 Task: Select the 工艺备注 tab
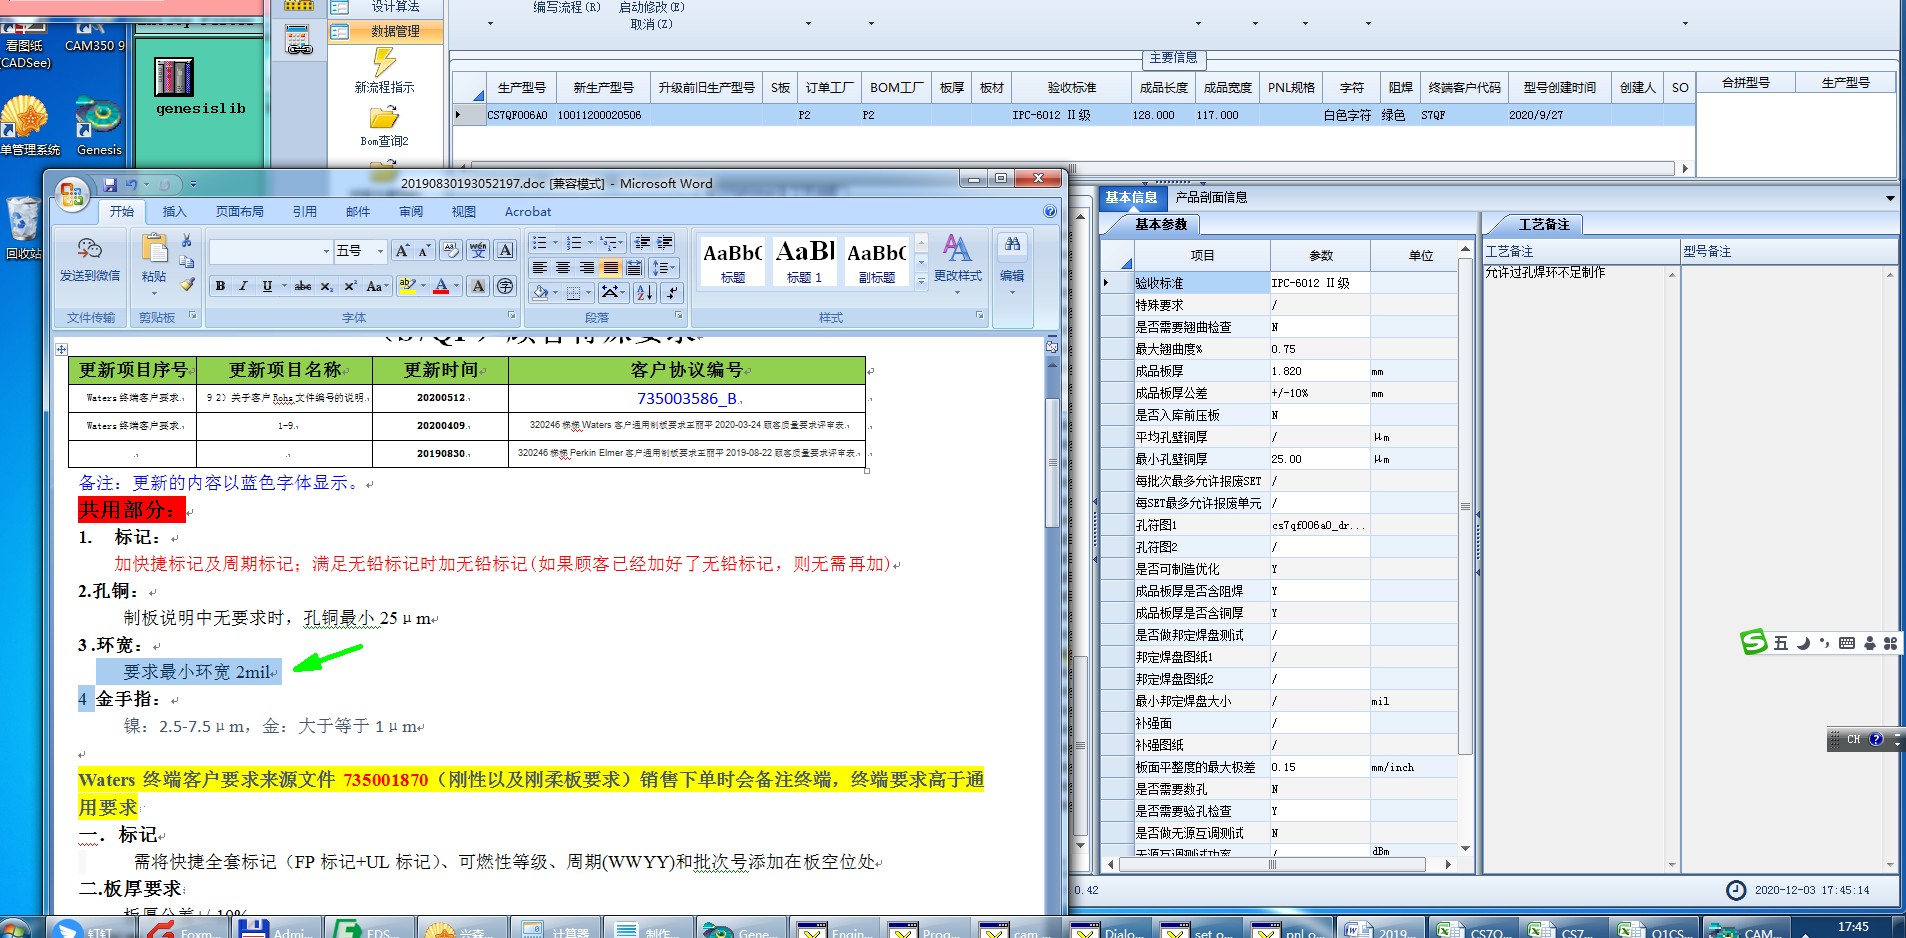[1544, 224]
